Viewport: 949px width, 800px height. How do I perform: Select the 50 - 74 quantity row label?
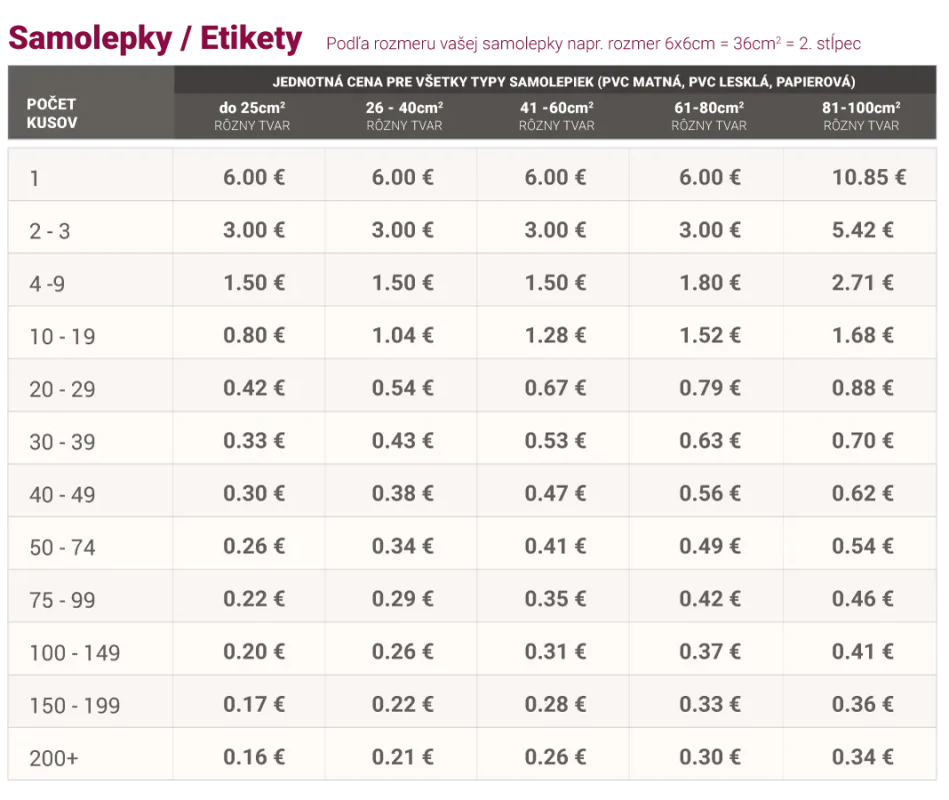62,548
